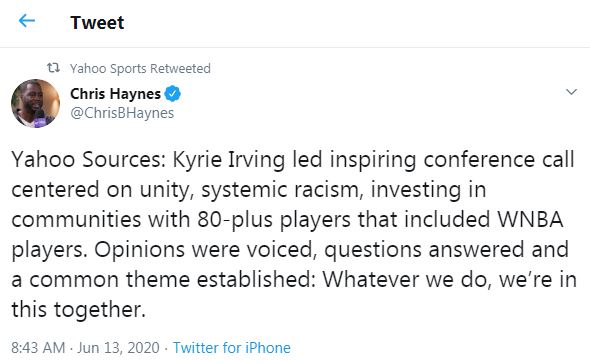Click the words Kyrie Irving in the tweet
590x363 pixels.
(x=229, y=159)
